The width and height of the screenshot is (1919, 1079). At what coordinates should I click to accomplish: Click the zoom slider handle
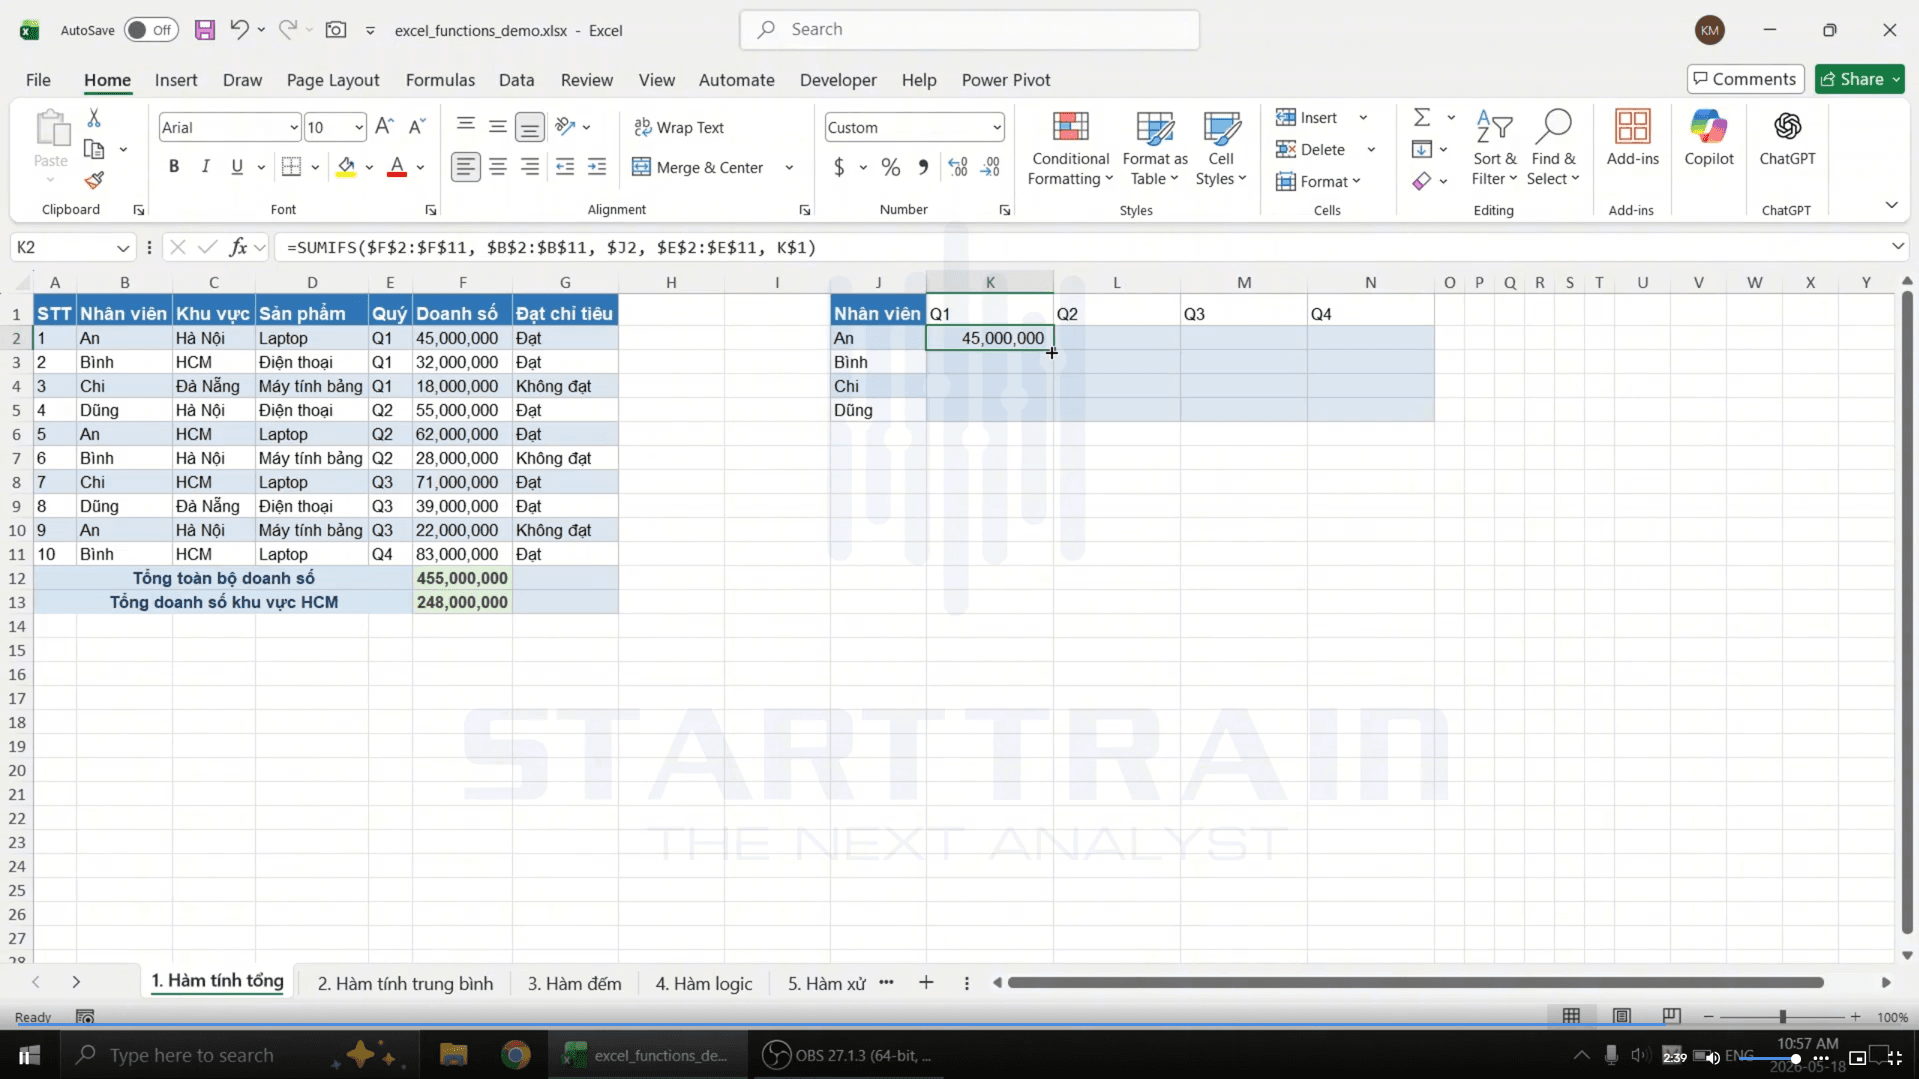tap(1781, 1016)
